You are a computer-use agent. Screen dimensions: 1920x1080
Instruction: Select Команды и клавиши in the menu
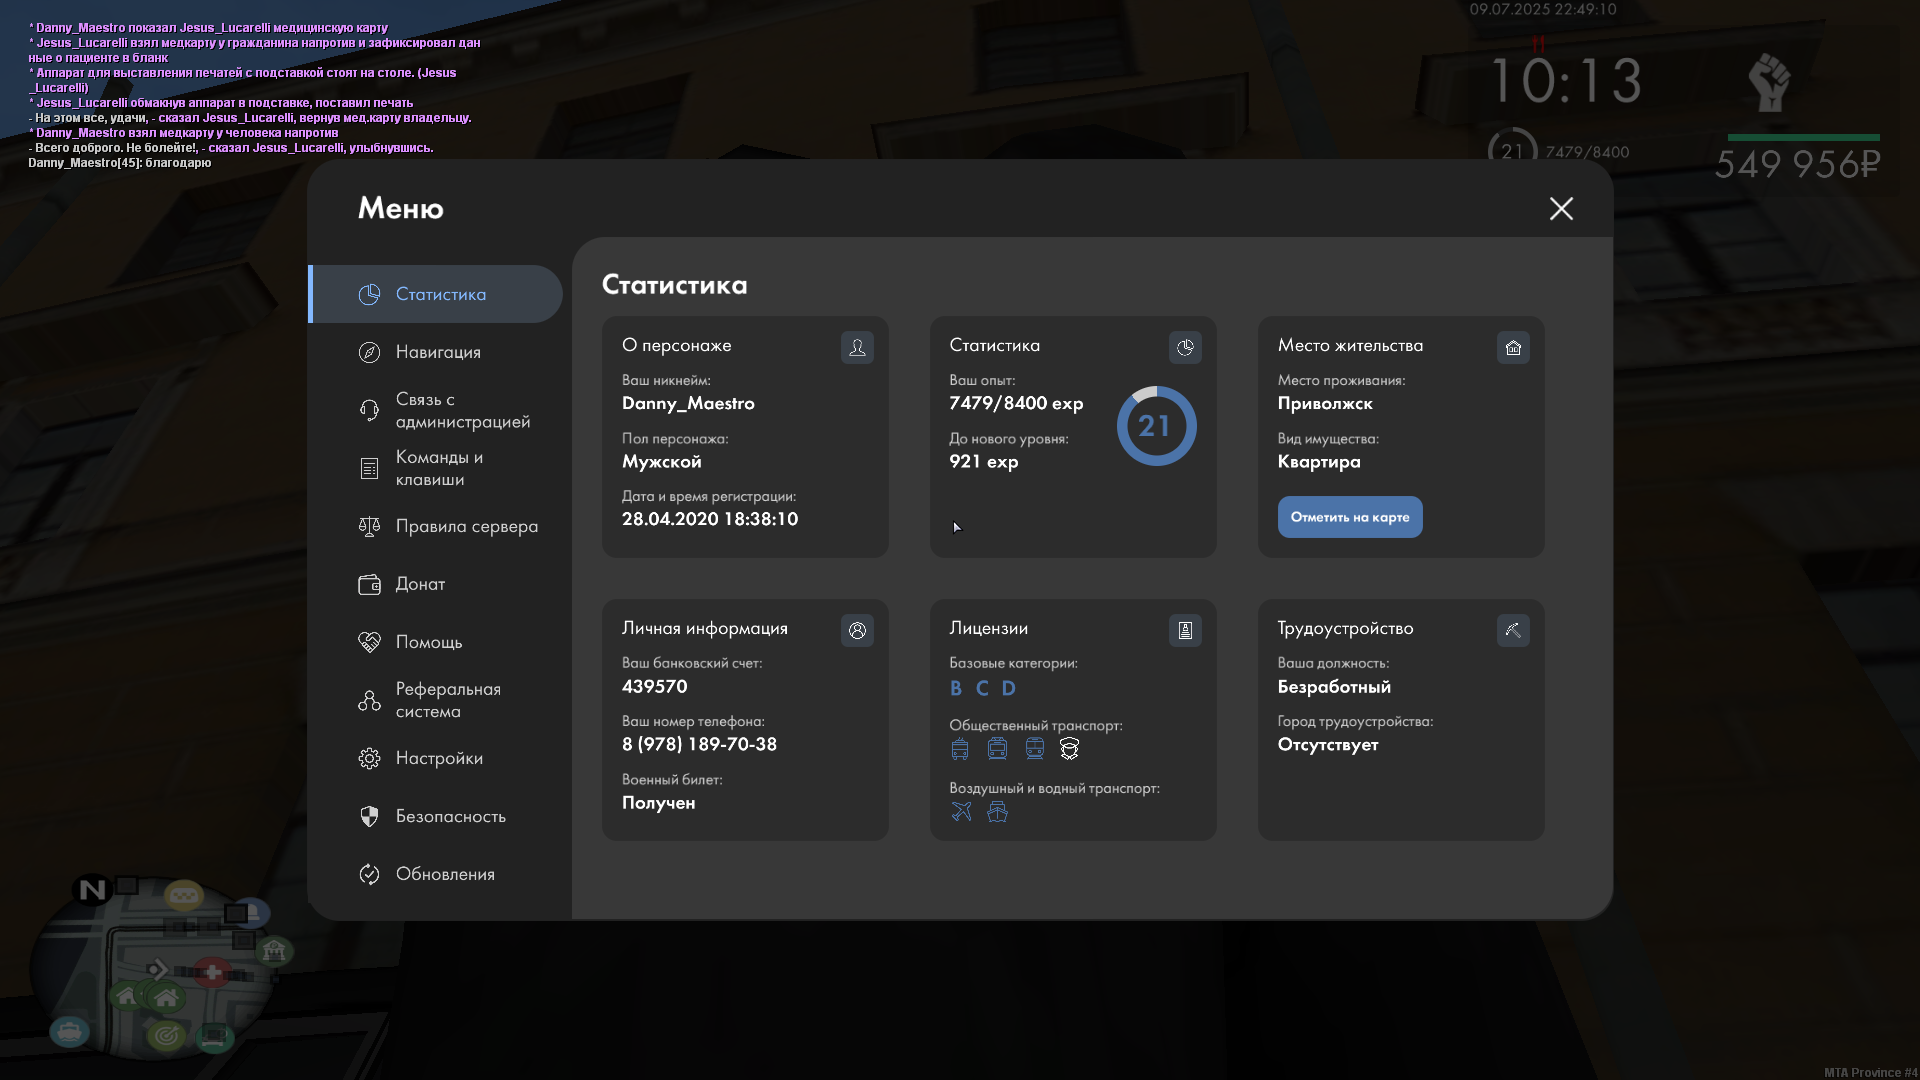tap(436, 468)
